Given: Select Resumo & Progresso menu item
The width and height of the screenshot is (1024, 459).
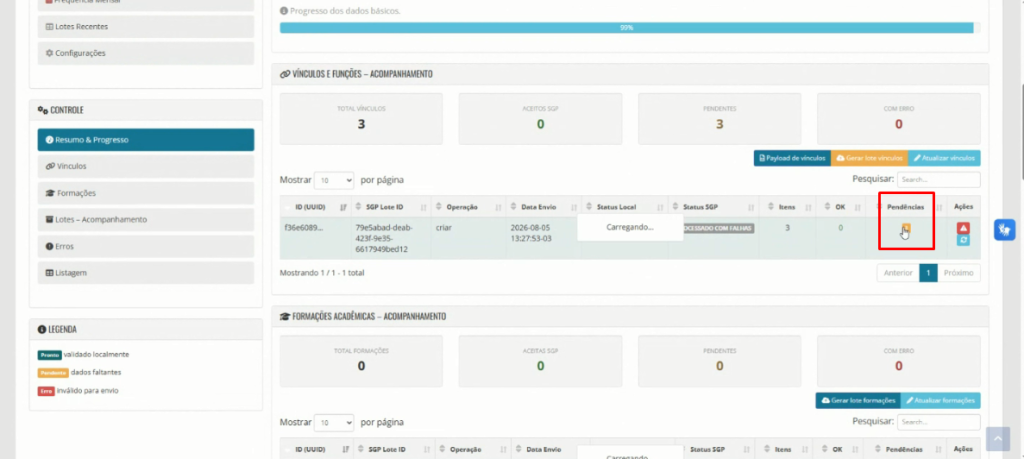Looking at the screenshot, I should [146, 140].
